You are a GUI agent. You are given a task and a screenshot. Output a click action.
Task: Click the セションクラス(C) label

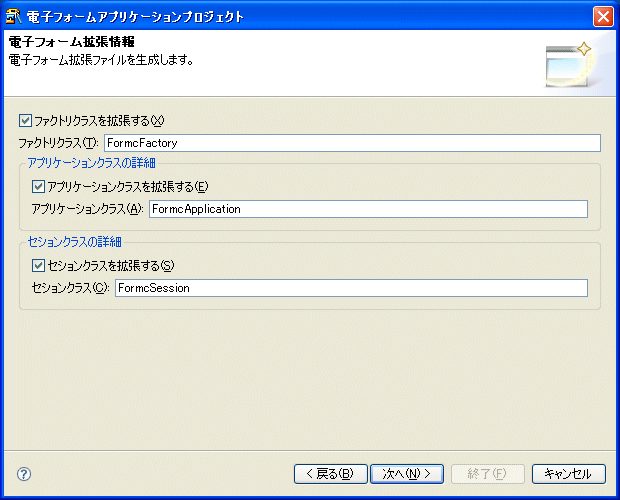pos(70,288)
